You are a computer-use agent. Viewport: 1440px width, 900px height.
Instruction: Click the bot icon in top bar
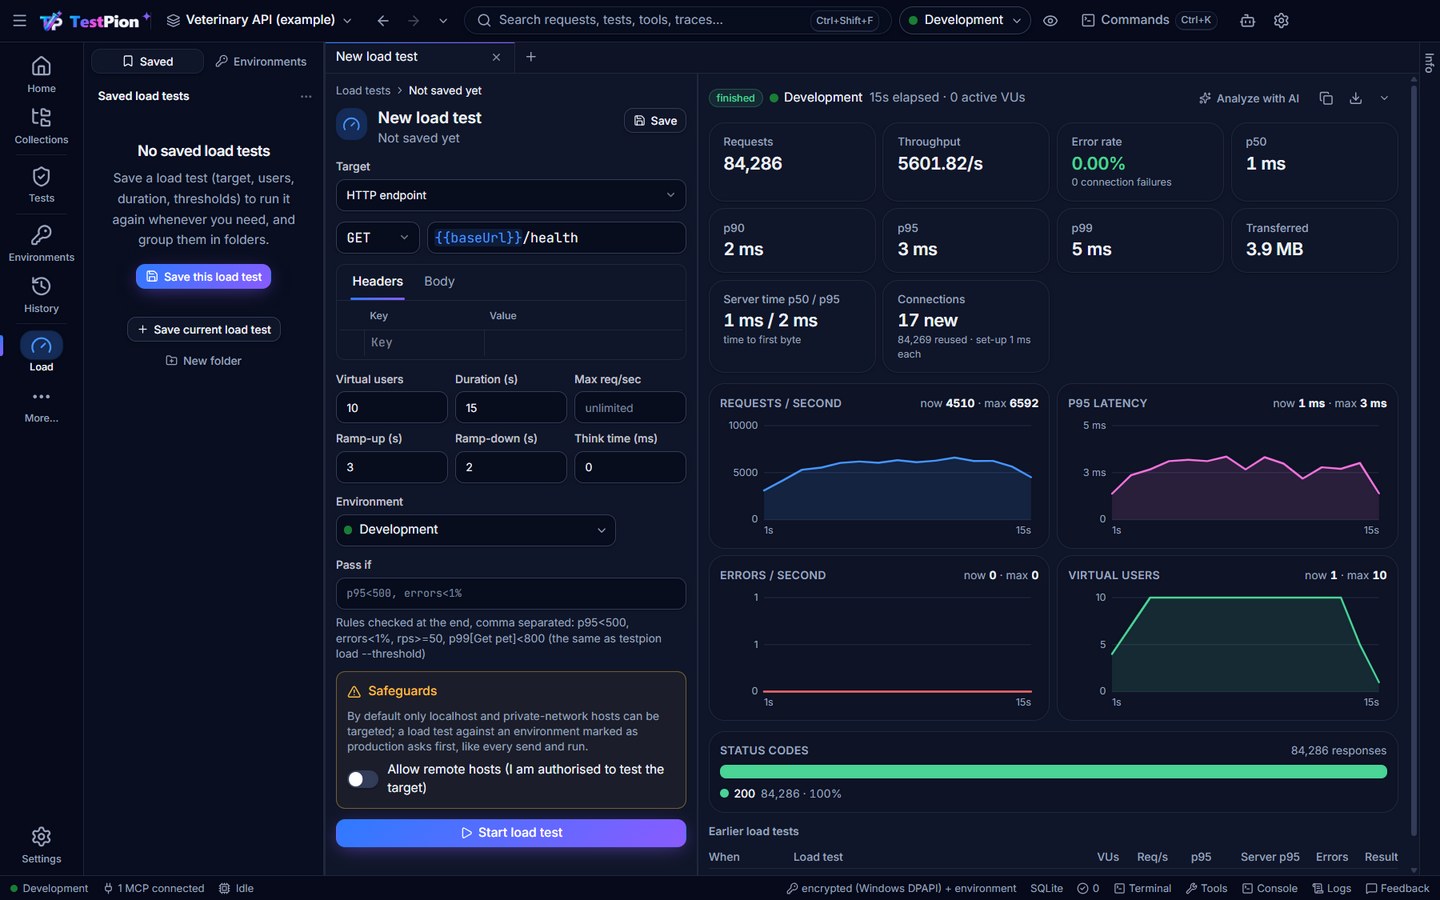(1247, 20)
